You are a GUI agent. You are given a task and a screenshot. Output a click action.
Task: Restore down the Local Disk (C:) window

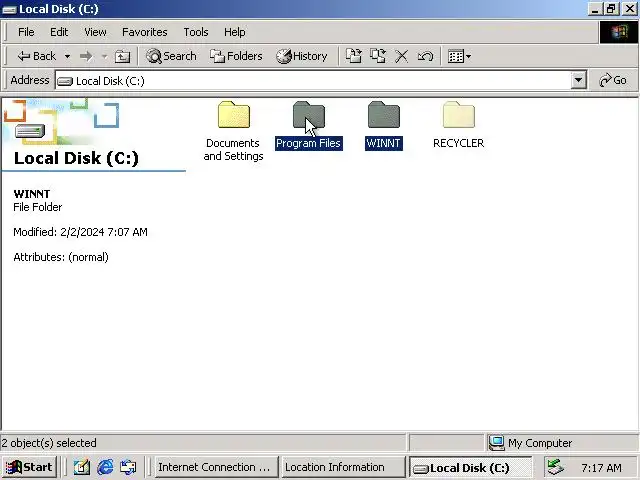point(611,9)
